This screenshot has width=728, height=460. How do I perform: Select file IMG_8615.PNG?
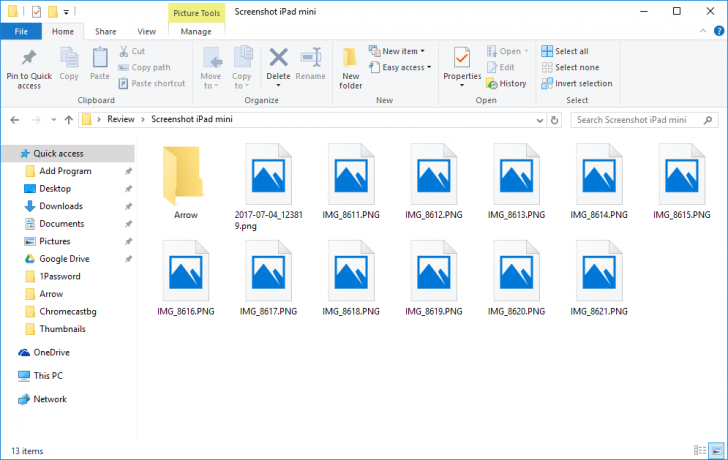click(682, 182)
